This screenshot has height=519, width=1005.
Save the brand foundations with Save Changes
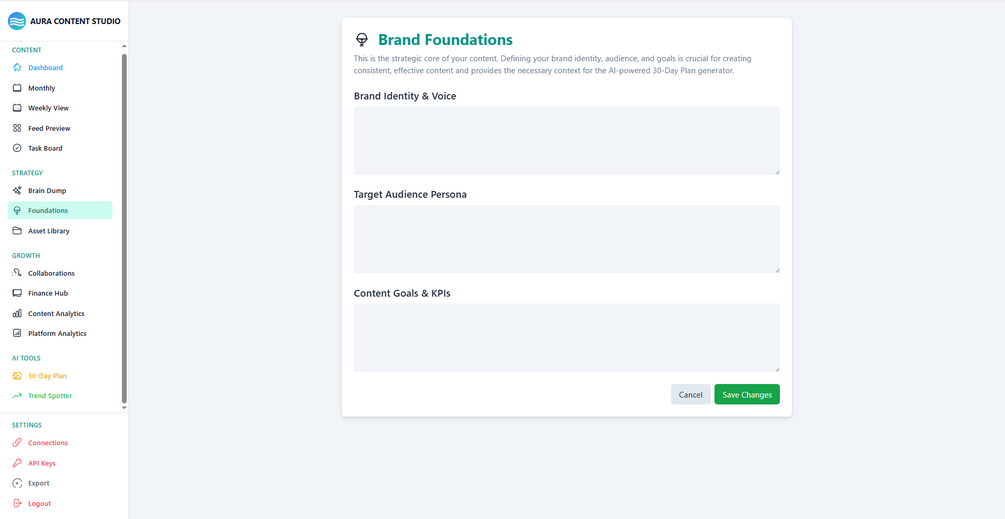[x=746, y=395]
